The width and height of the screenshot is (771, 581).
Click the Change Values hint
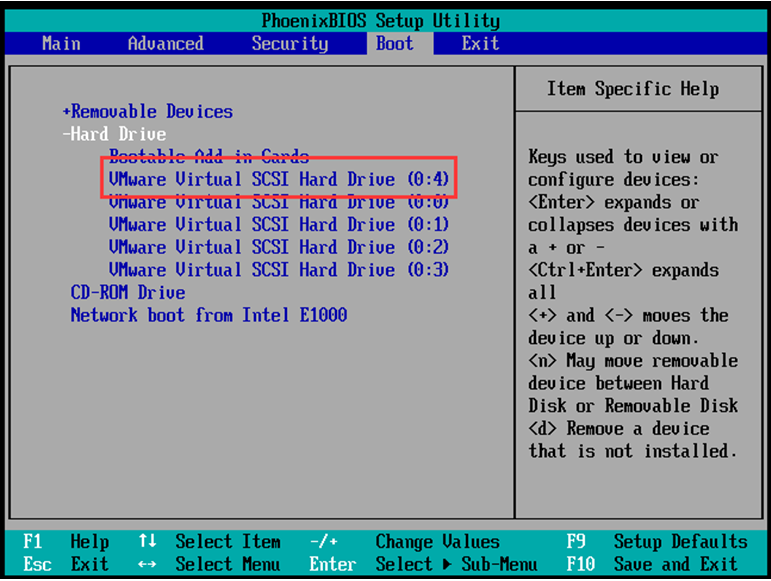(x=438, y=542)
